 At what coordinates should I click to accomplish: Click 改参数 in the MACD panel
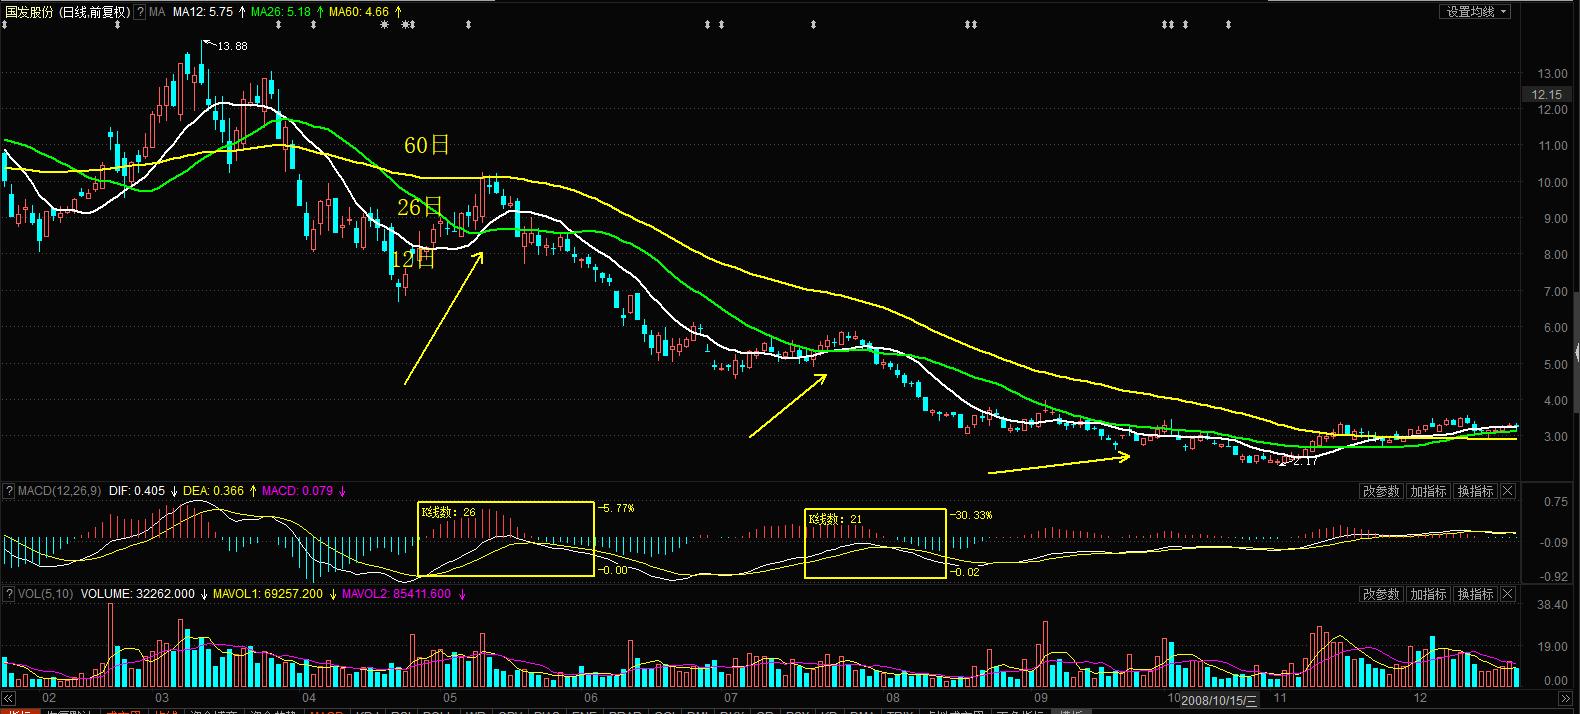pyautogui.click(x=1381, y=491)
